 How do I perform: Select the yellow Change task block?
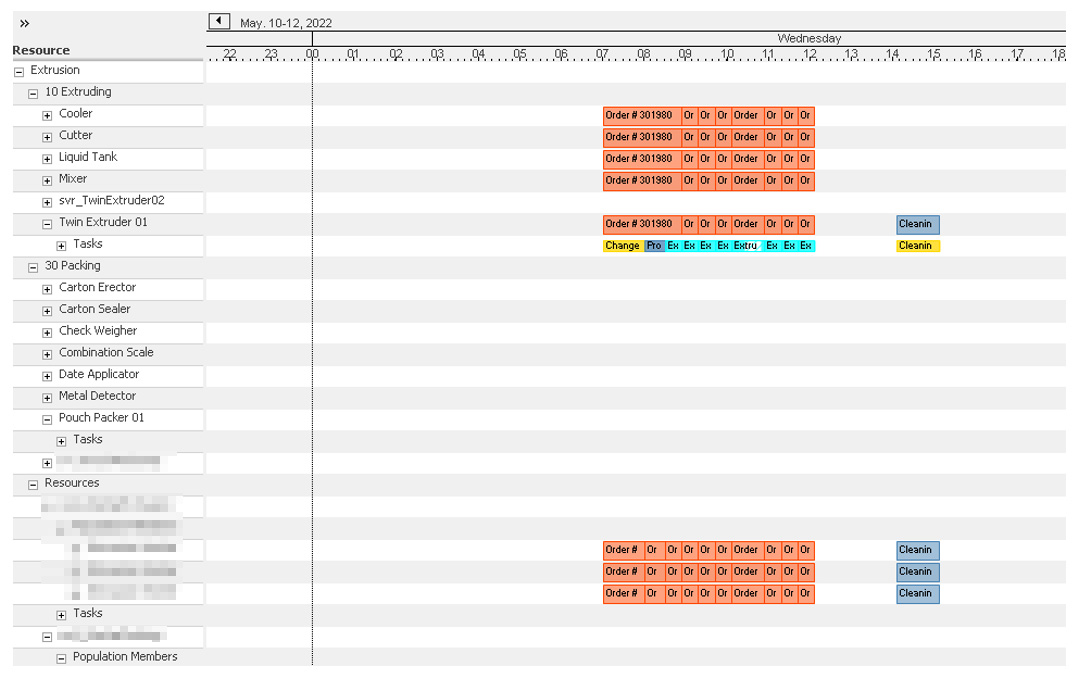point(622,246)
